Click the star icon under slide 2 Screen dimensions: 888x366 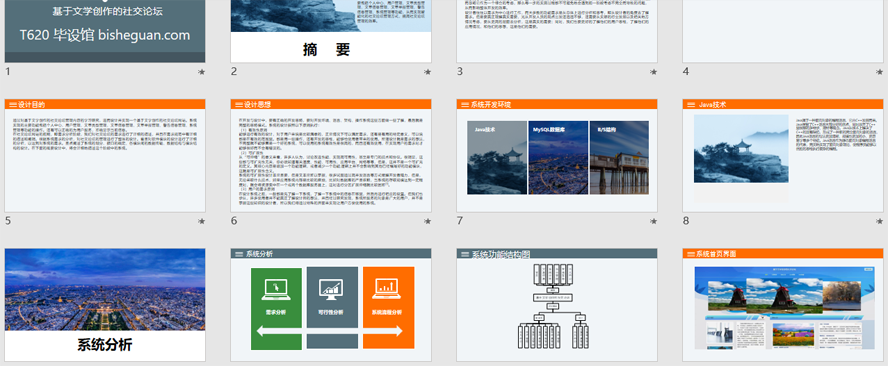[428, 72]
